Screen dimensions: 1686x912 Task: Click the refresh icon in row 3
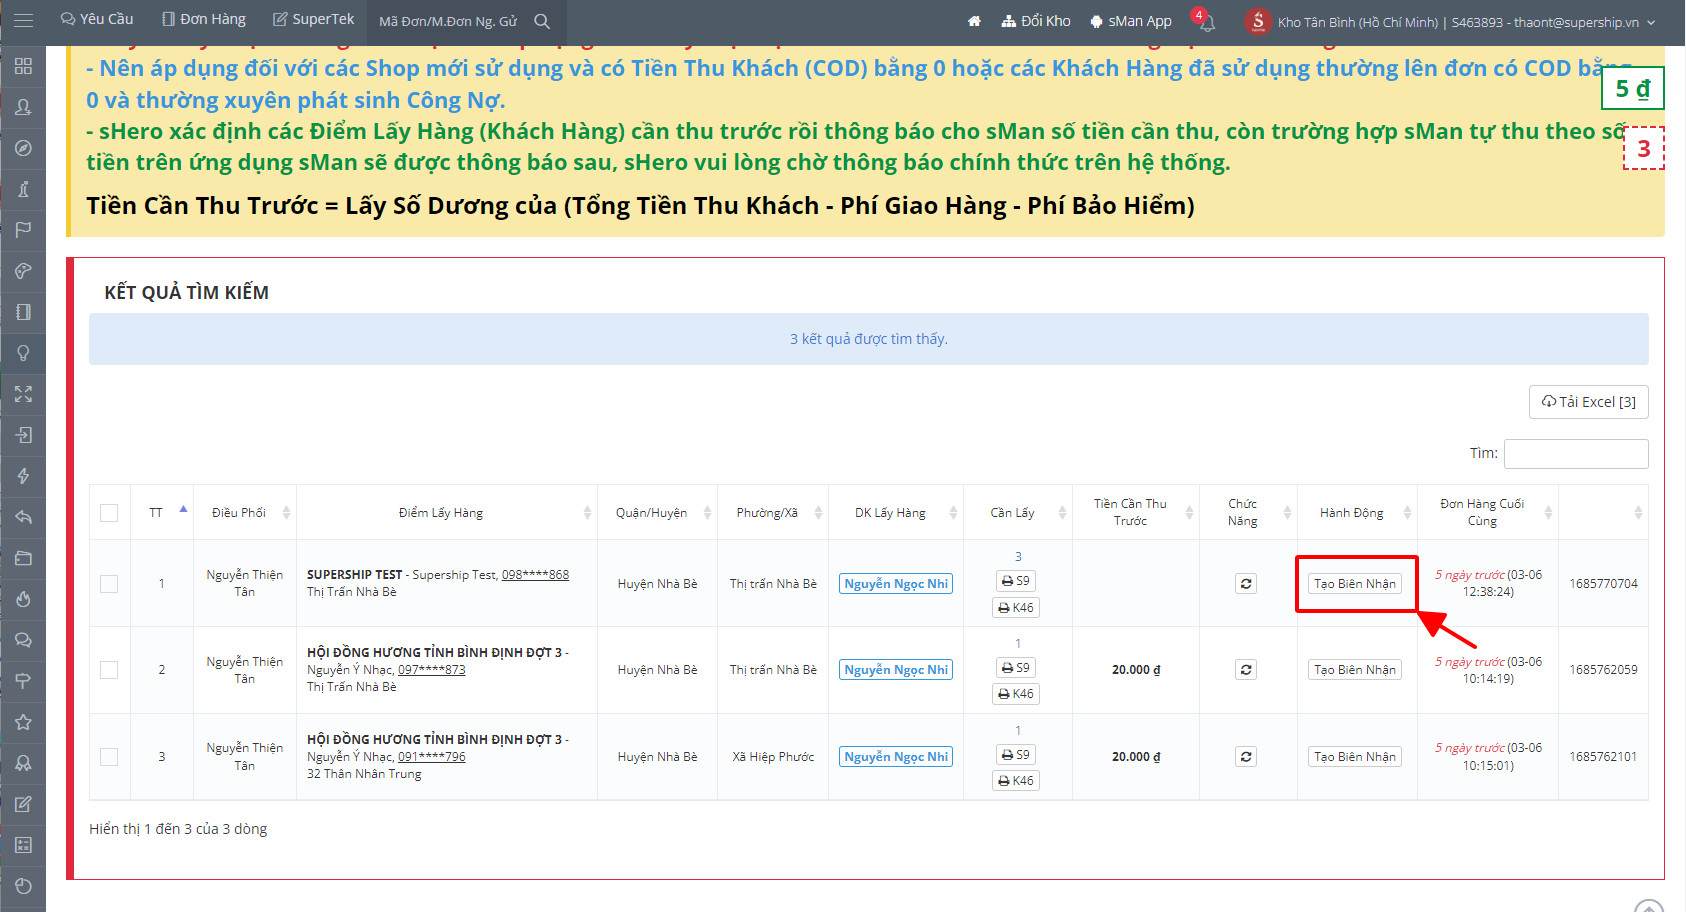tap(1246, 757)
